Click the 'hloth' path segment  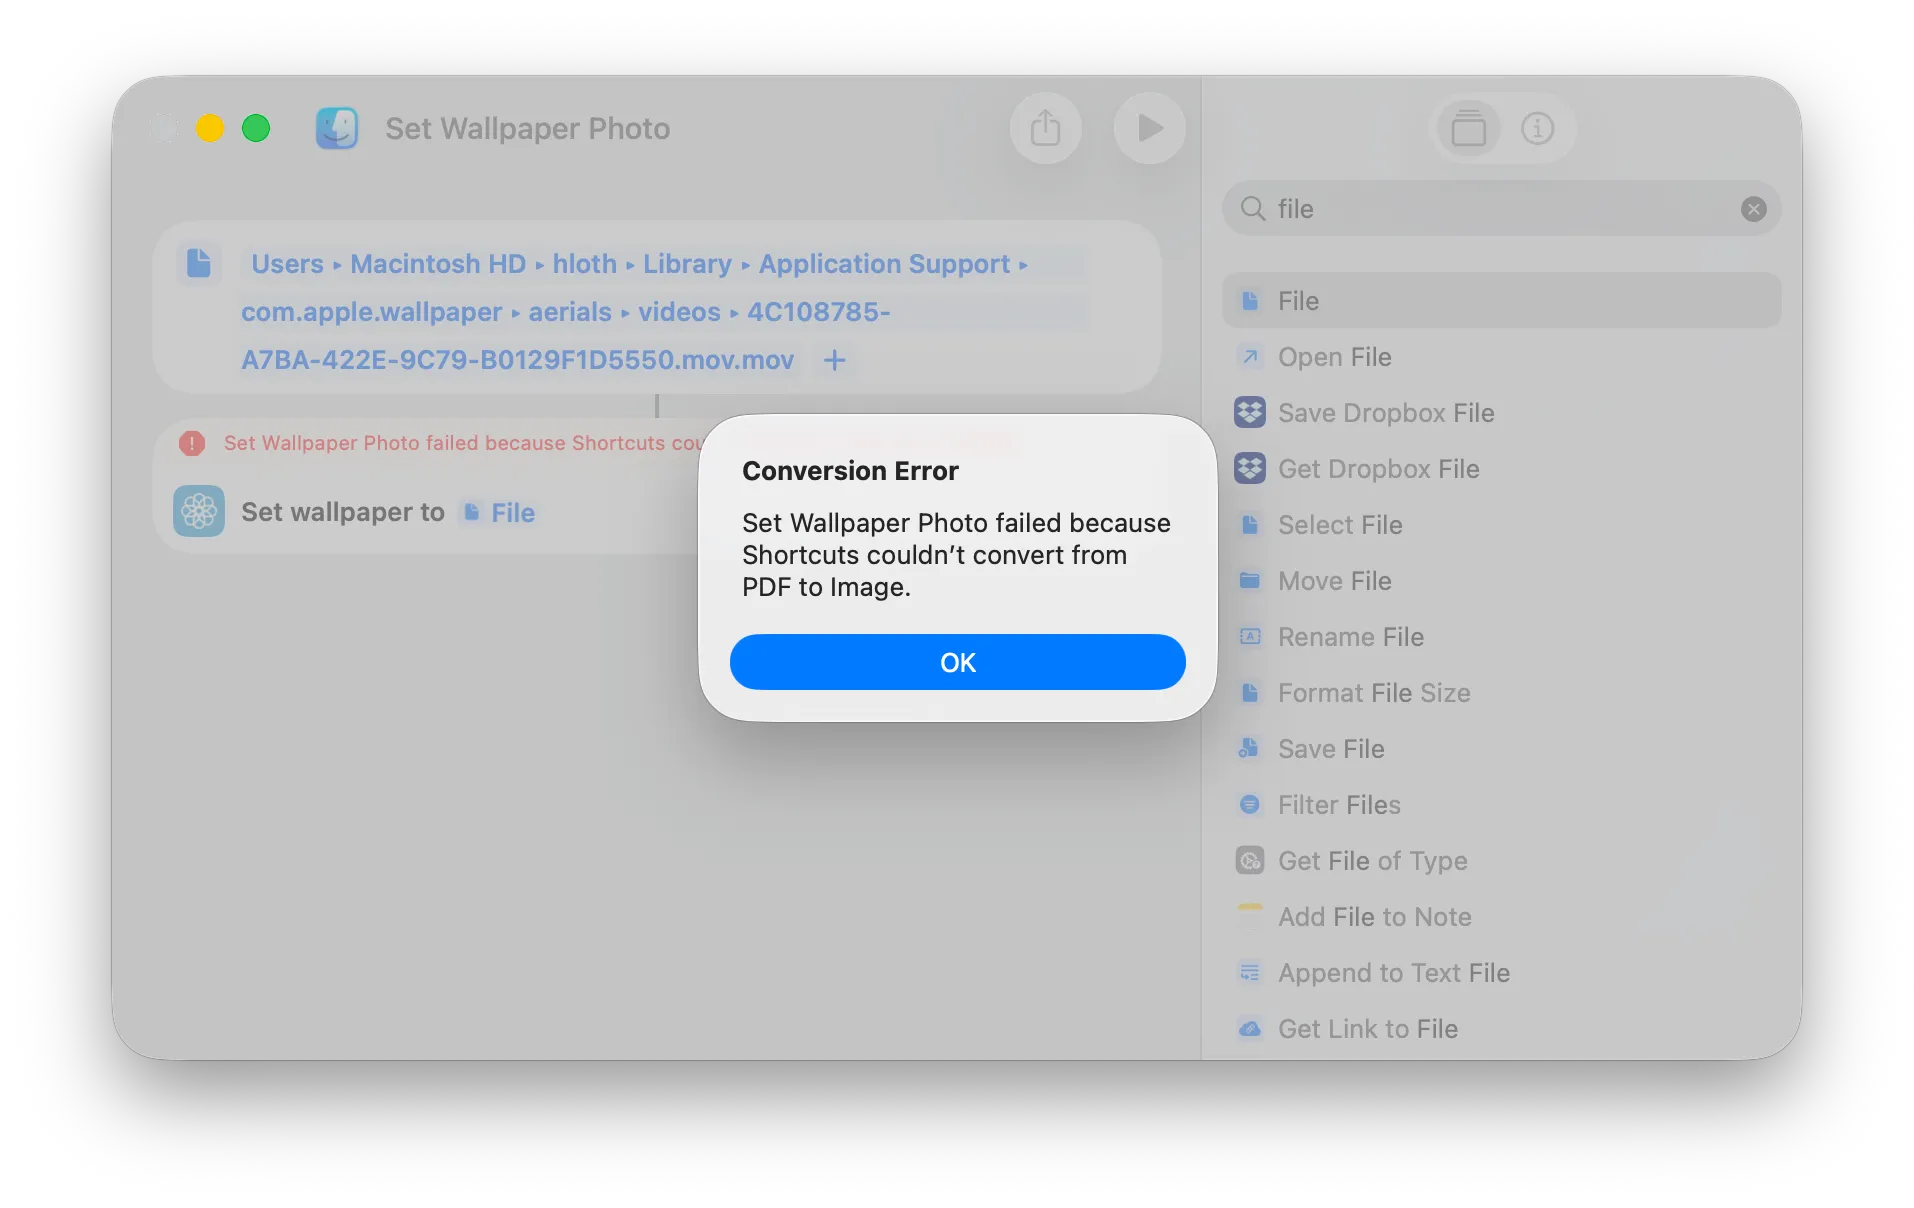(585, 264)
